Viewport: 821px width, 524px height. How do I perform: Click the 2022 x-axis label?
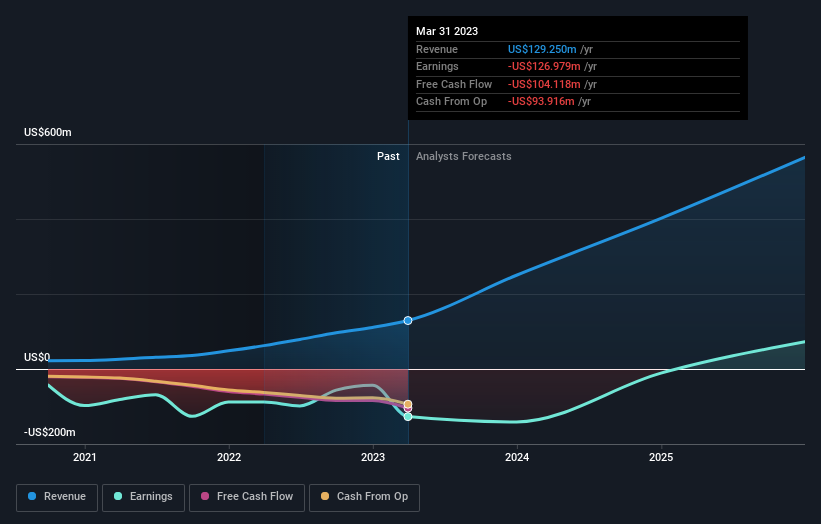229,458
